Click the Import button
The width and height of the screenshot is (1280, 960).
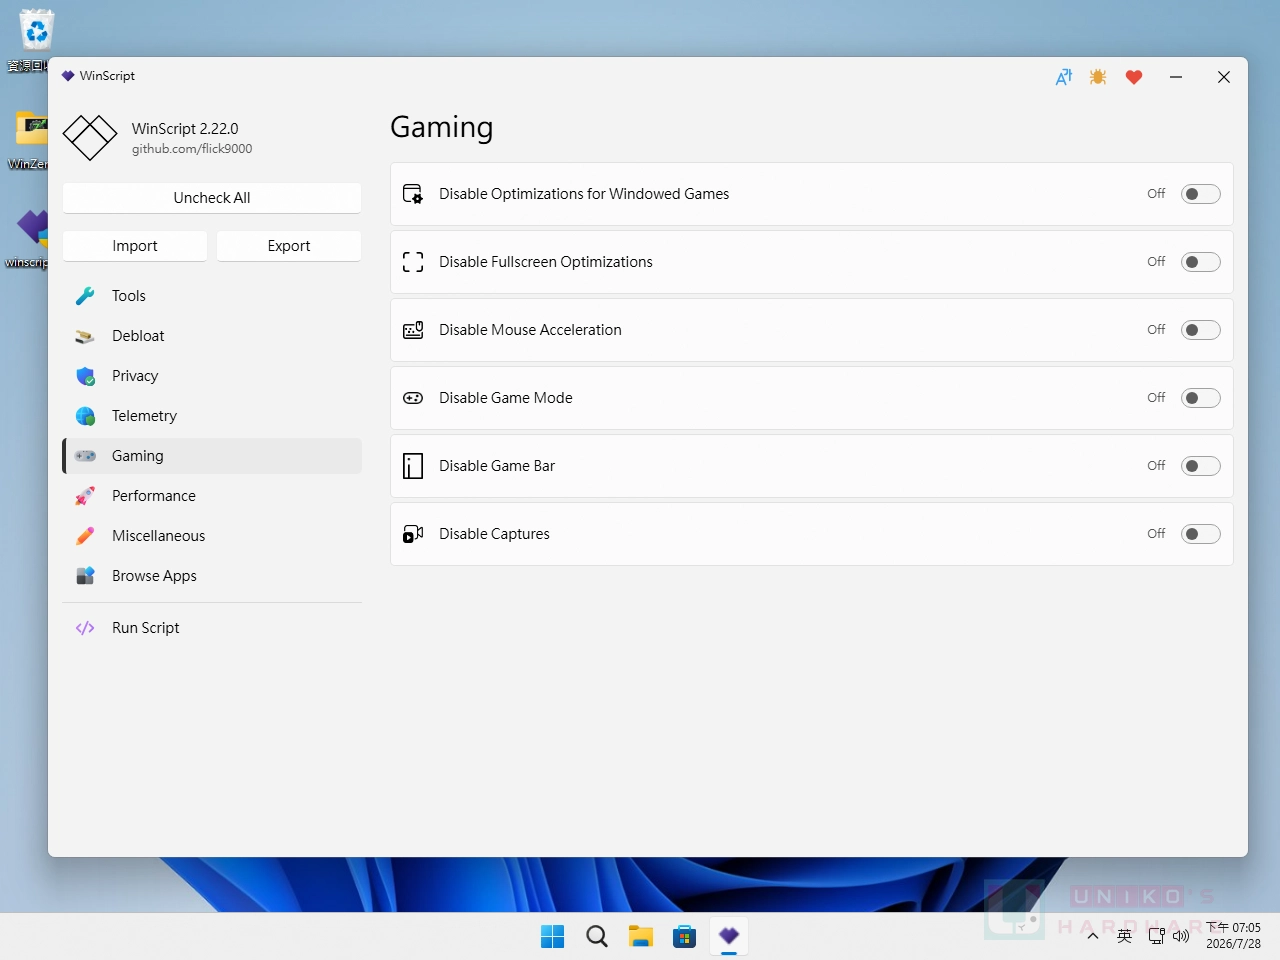135,246
